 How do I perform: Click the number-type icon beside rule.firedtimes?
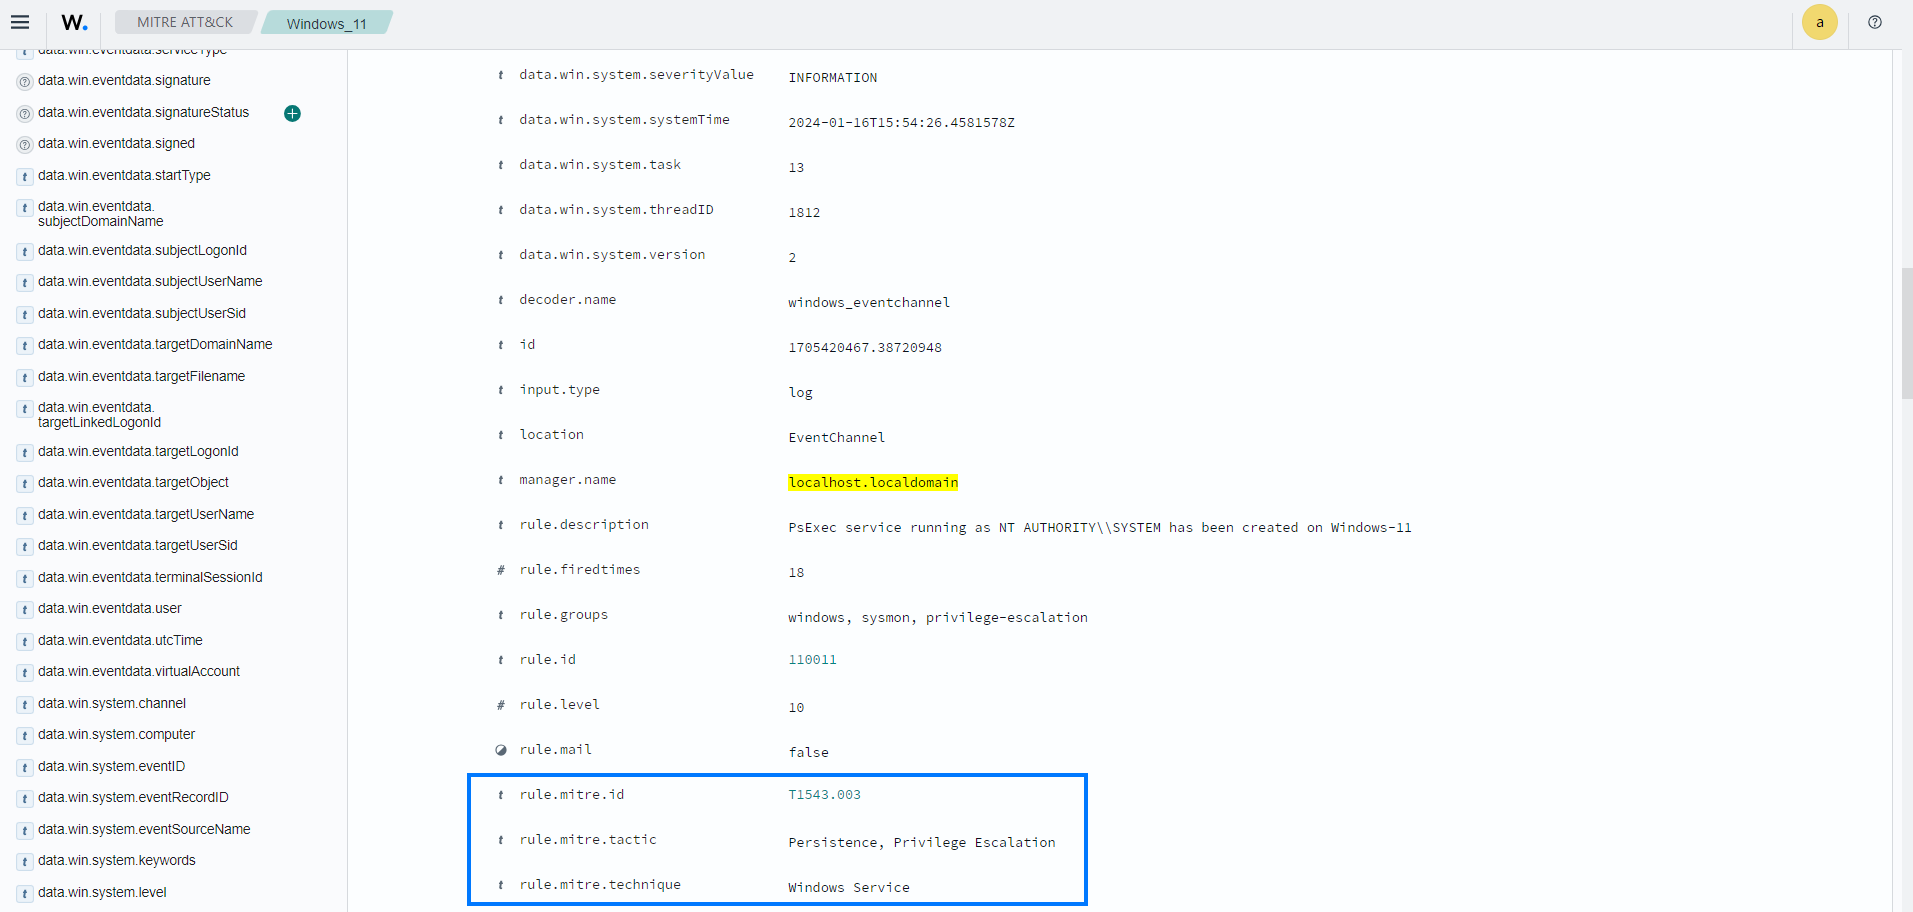(x=501, y=570)
